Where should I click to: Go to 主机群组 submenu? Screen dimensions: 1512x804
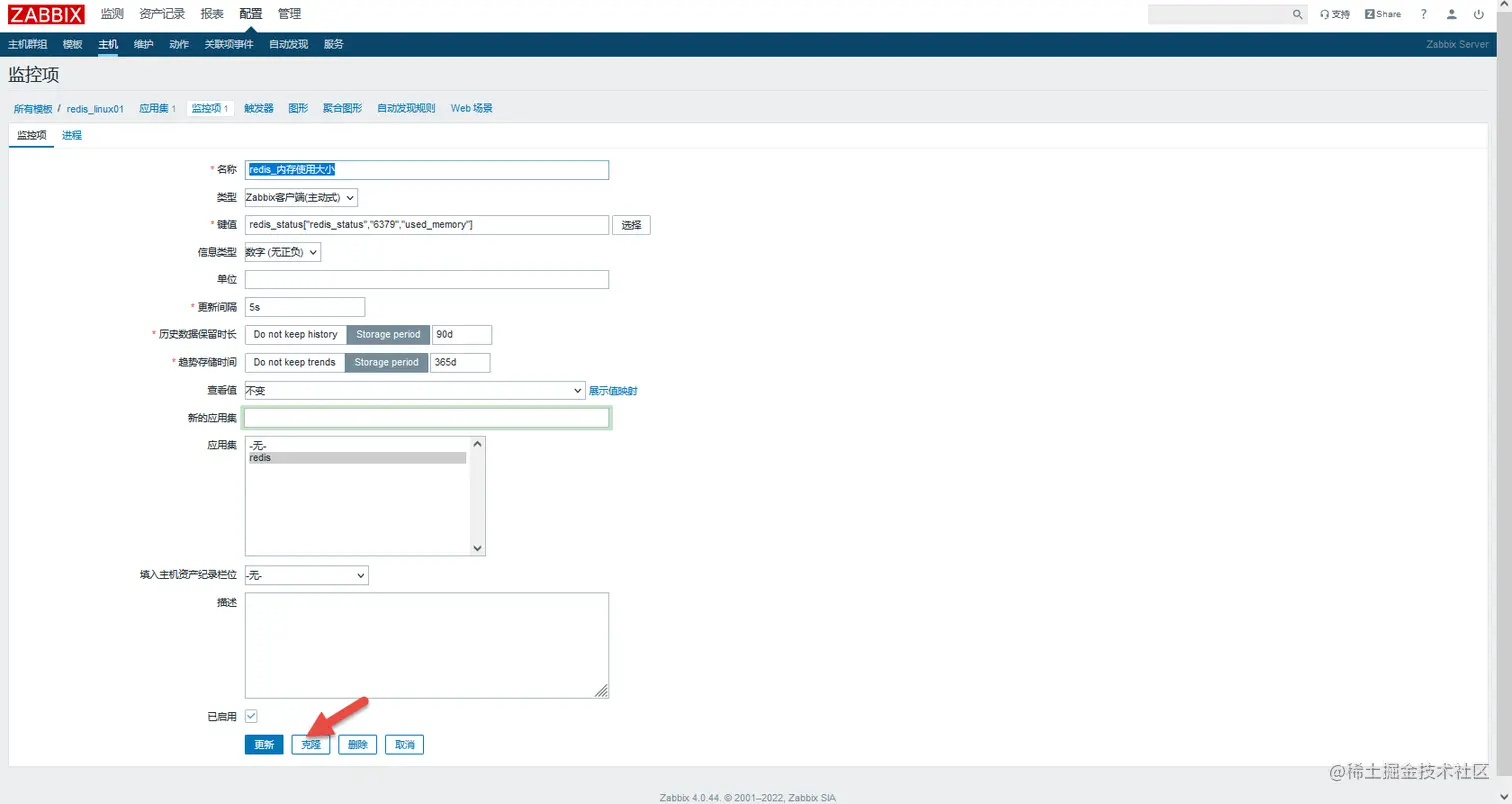coord(27,44)
